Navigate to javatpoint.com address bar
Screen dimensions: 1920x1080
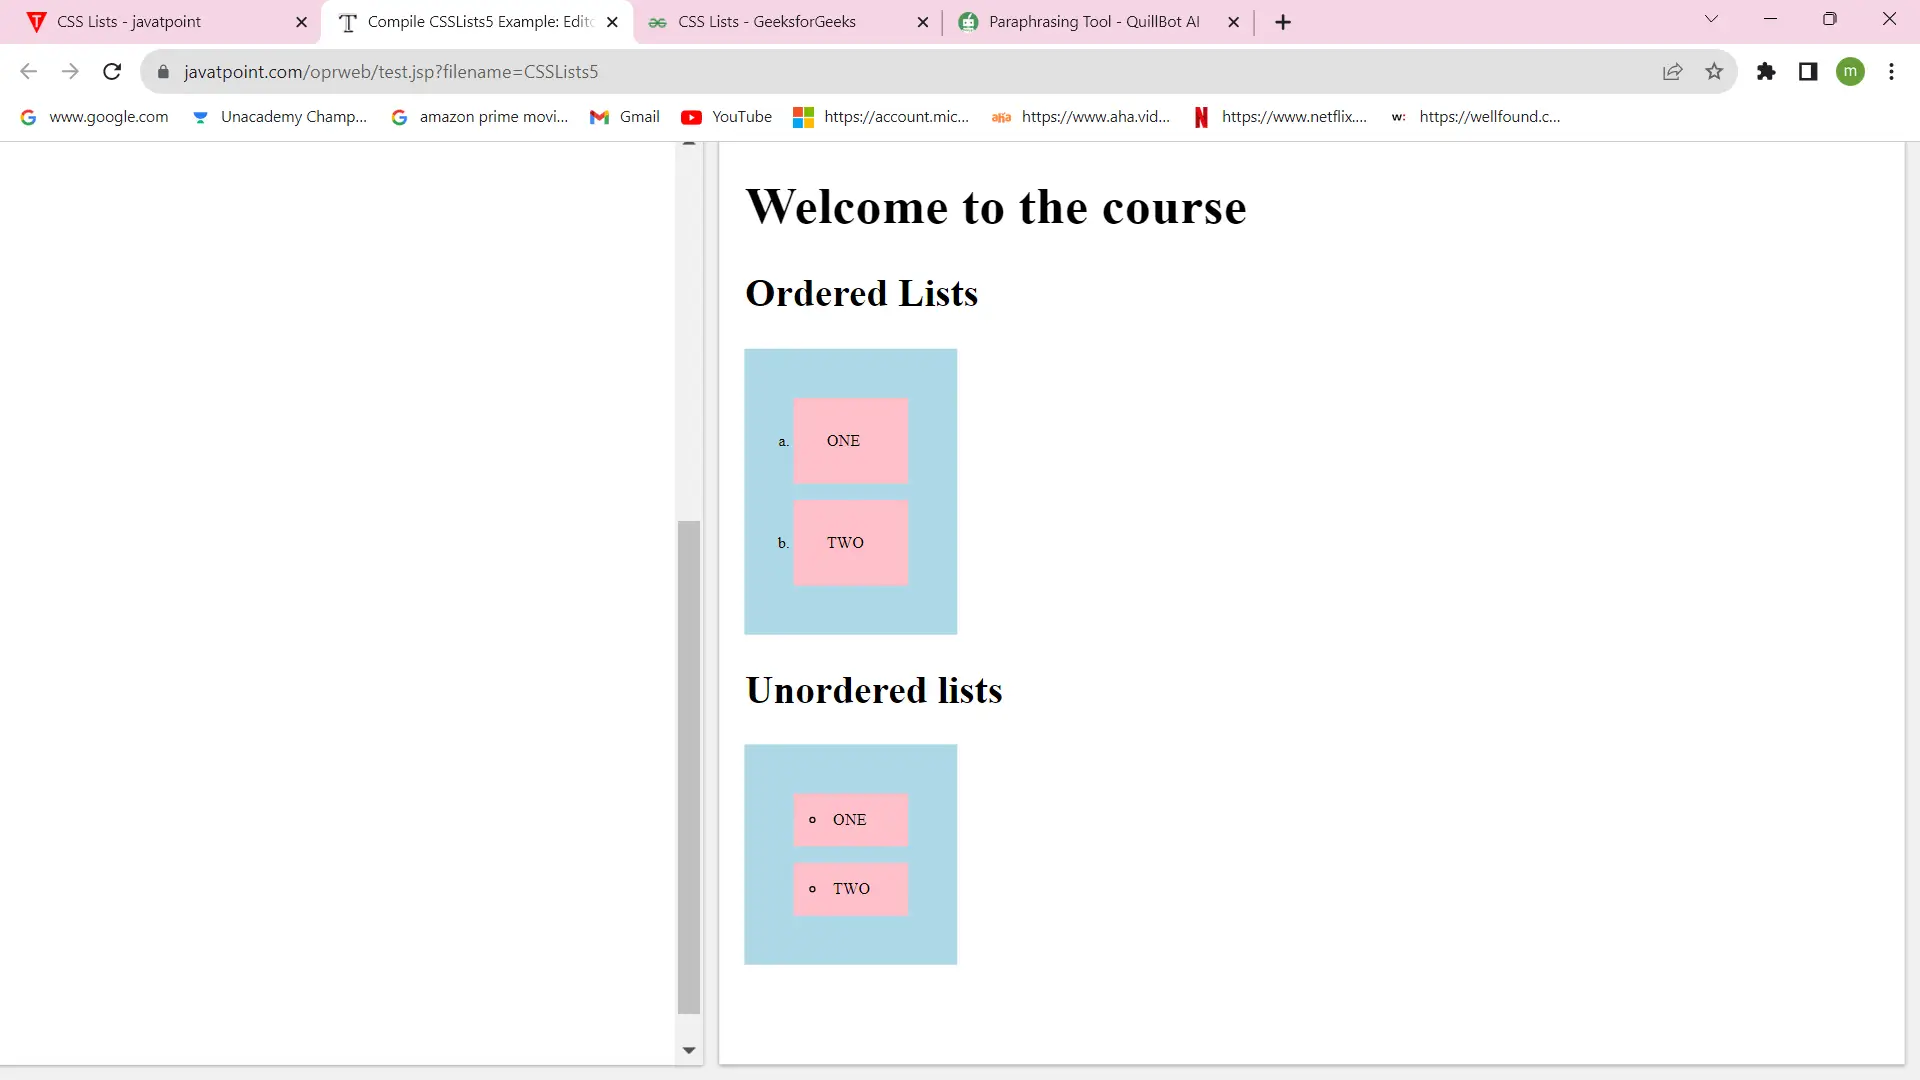tap(392, 71)
